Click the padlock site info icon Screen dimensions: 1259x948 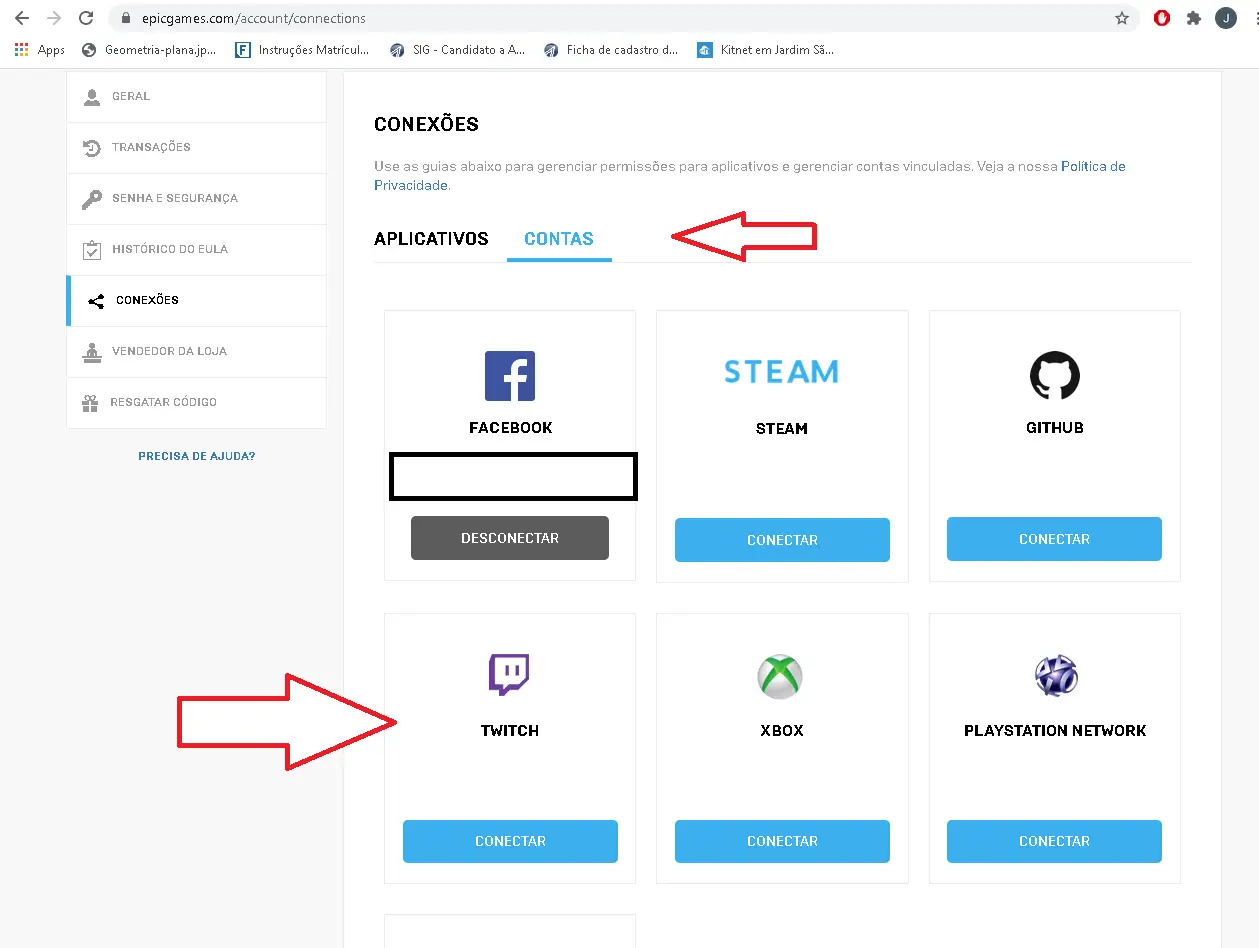pyautogui.click(x=125, y=18)
